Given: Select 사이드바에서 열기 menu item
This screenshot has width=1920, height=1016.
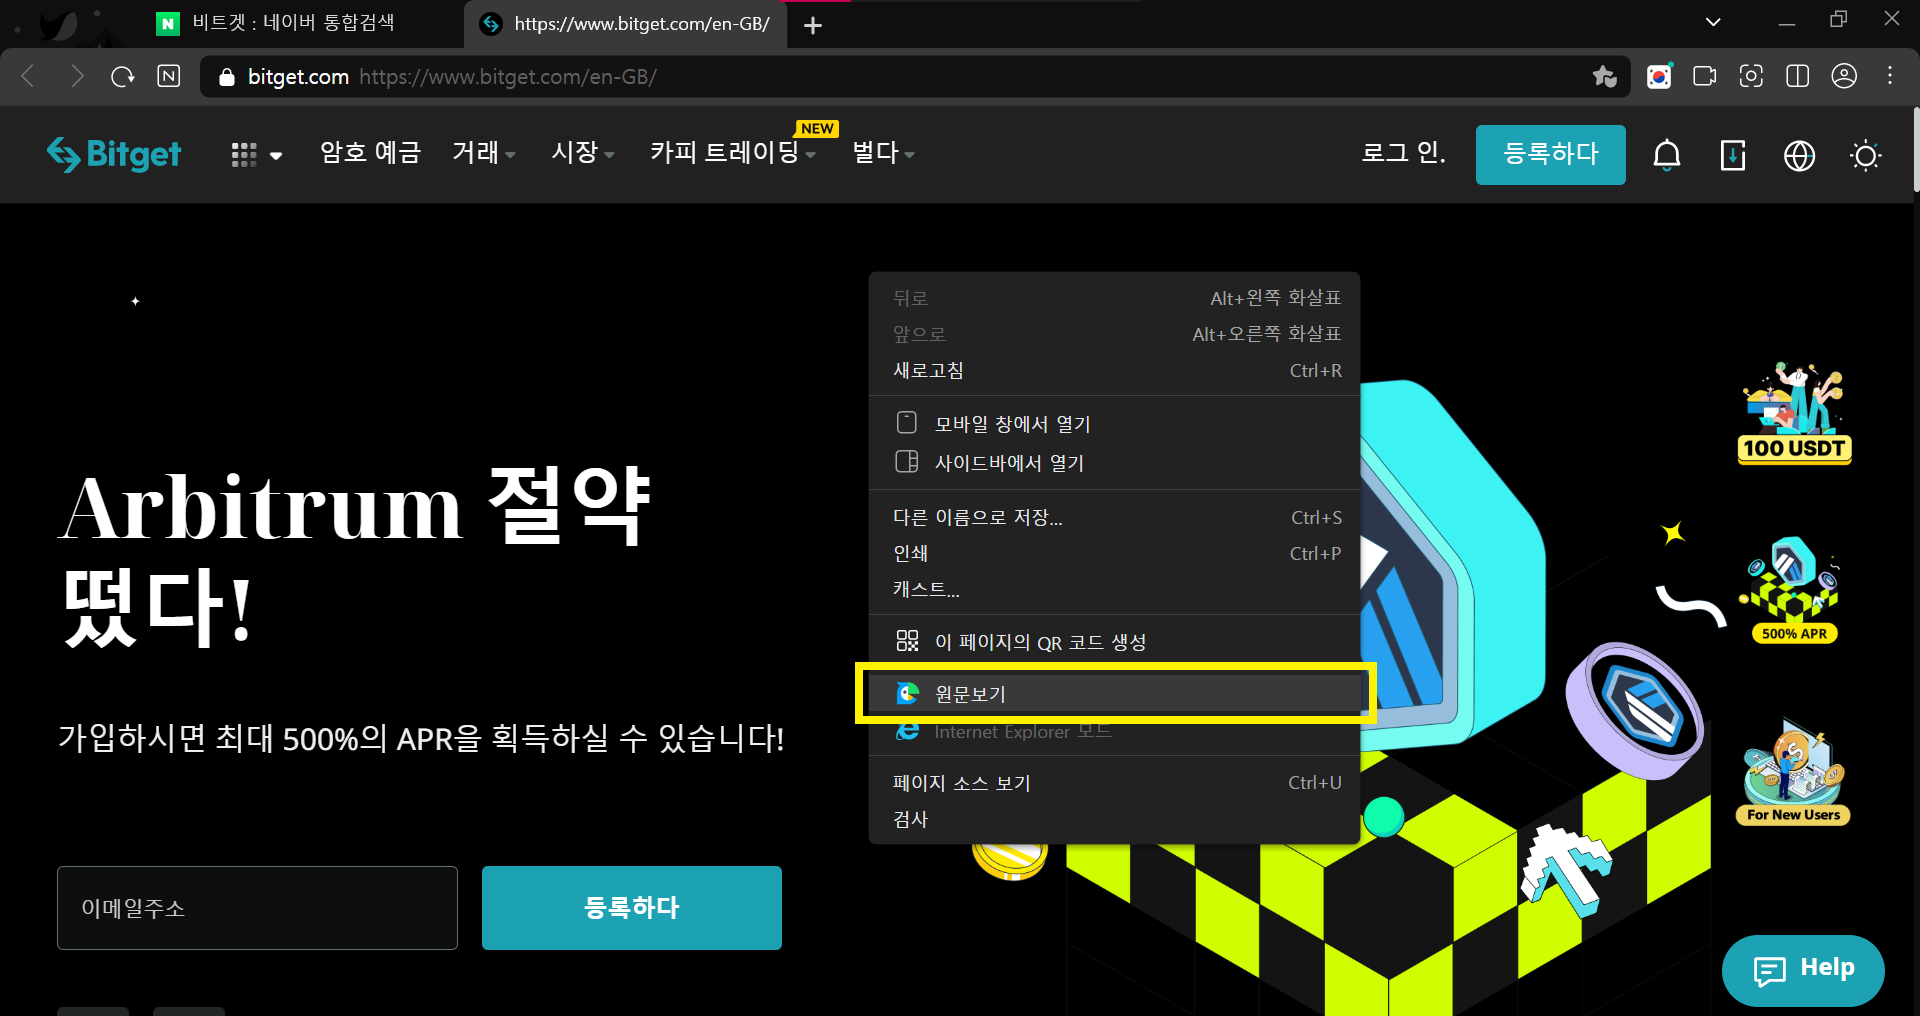Looking at the screenshot, I should point(1115,462).
